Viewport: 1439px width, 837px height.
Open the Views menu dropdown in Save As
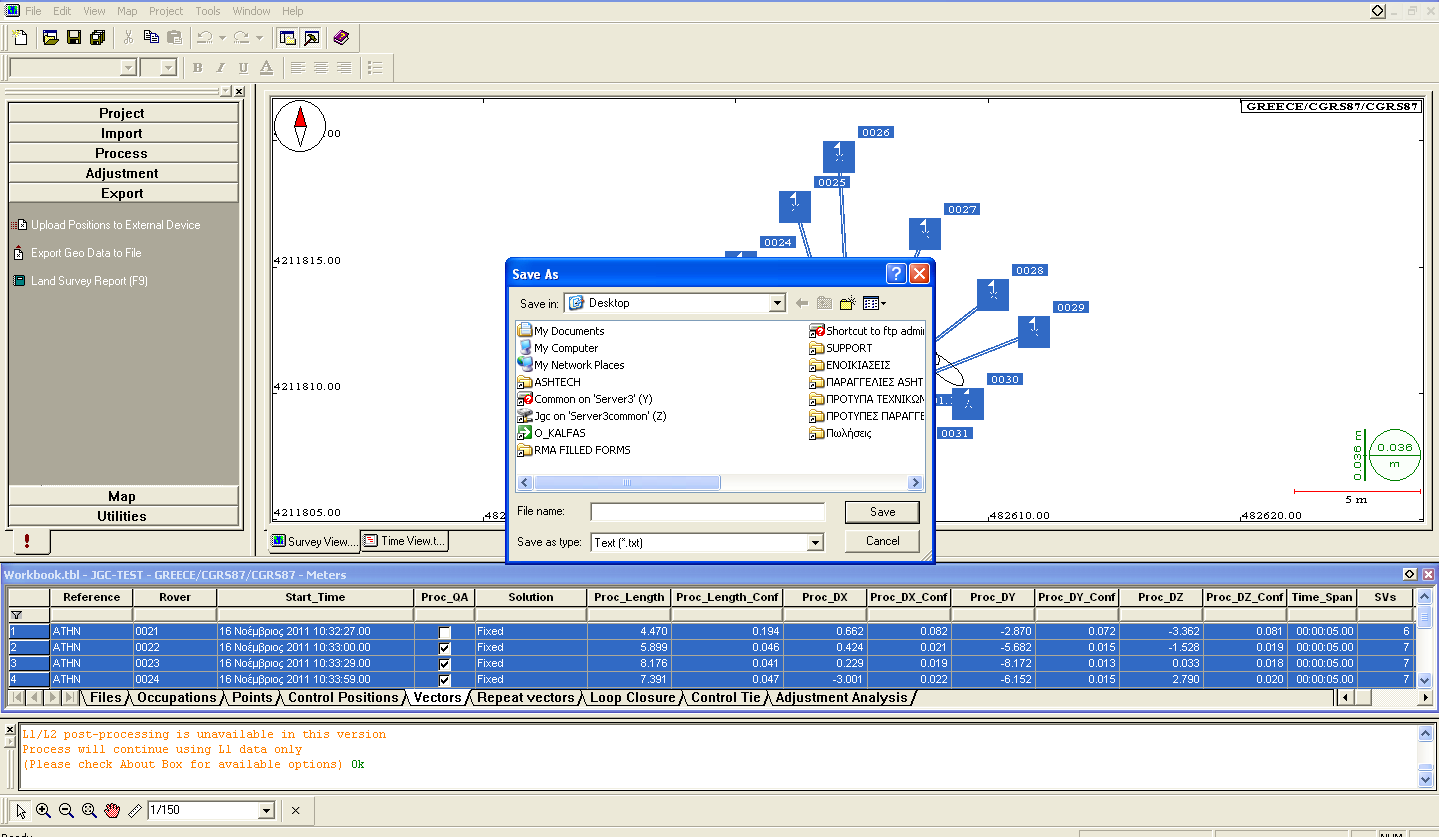pos(875,303)
